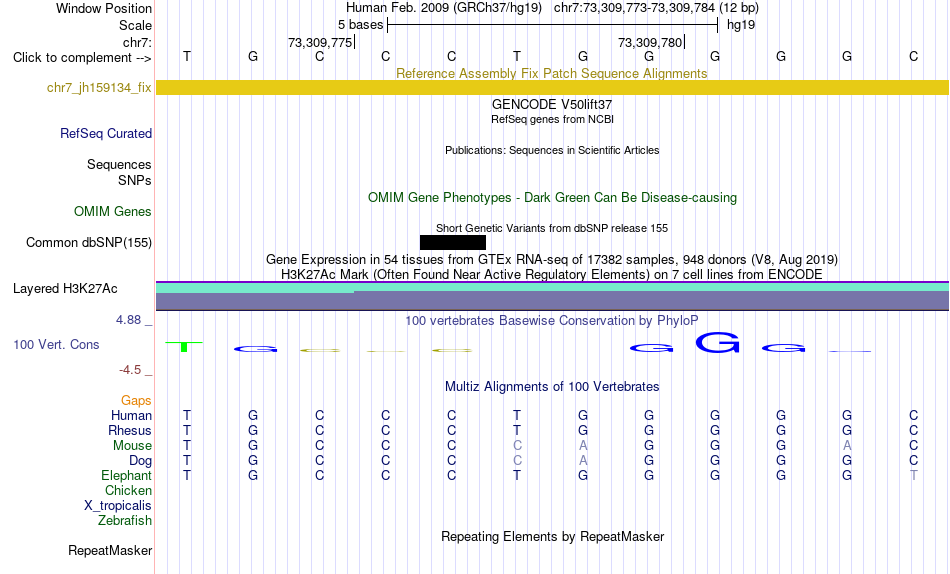Click the black dbSNP variant block

[453, 242]
